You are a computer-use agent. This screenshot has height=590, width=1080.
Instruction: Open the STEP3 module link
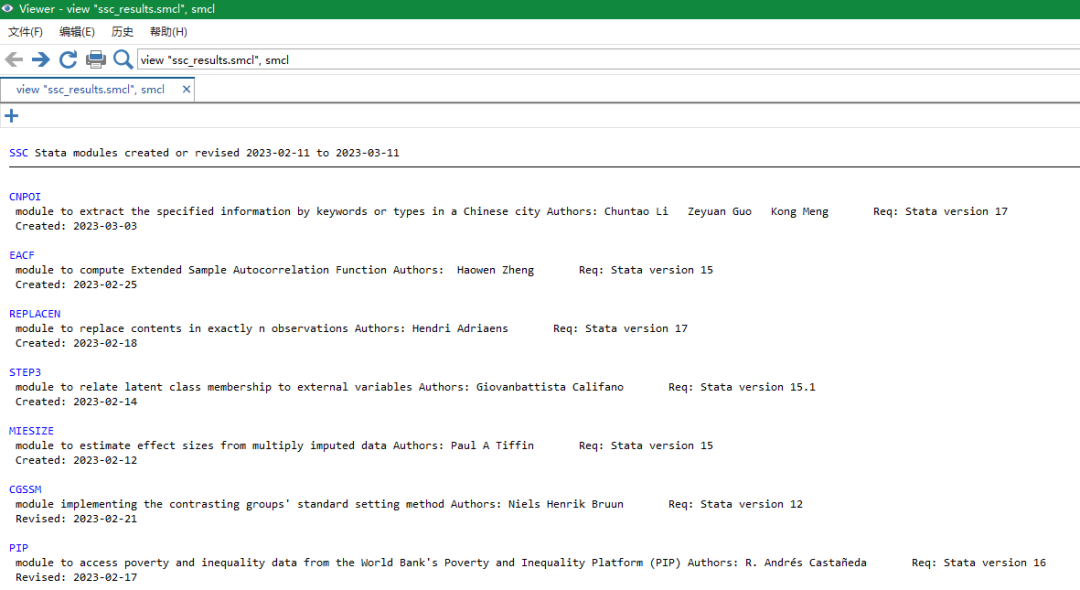pyautogui.click(x=25, y=372)
